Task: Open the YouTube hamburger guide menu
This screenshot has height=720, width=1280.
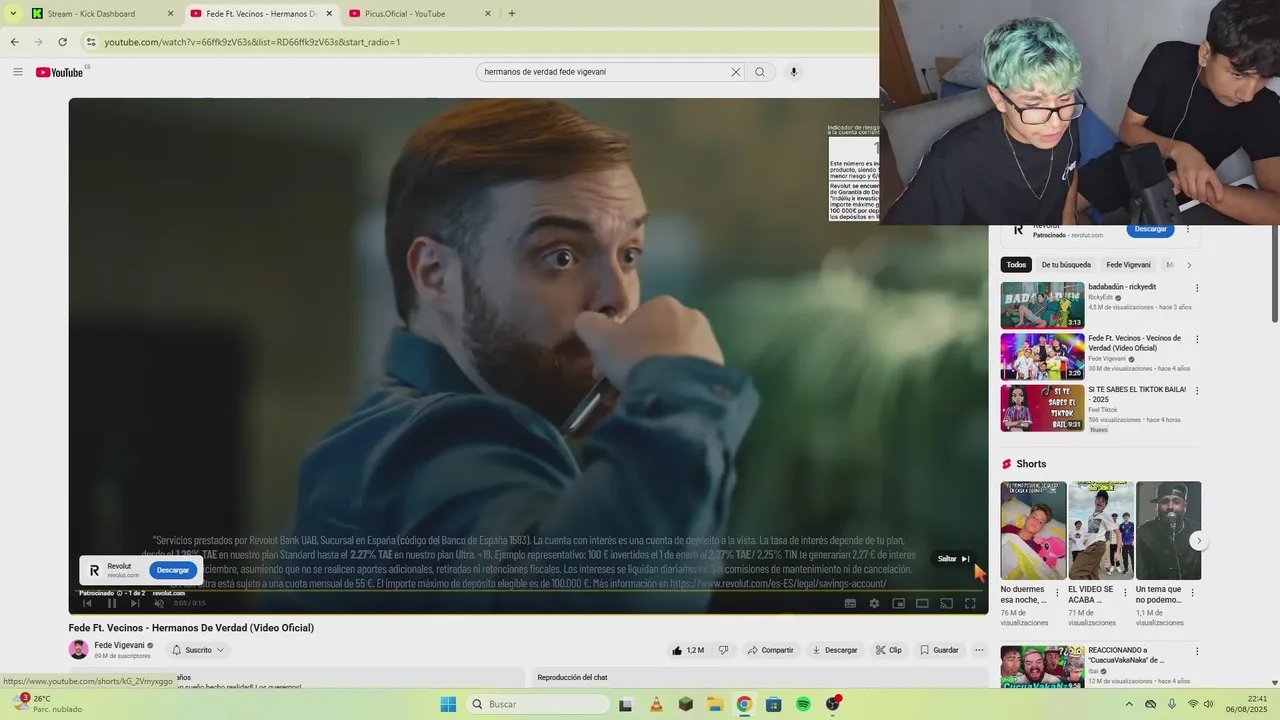Action: click(x=17, y=72)
